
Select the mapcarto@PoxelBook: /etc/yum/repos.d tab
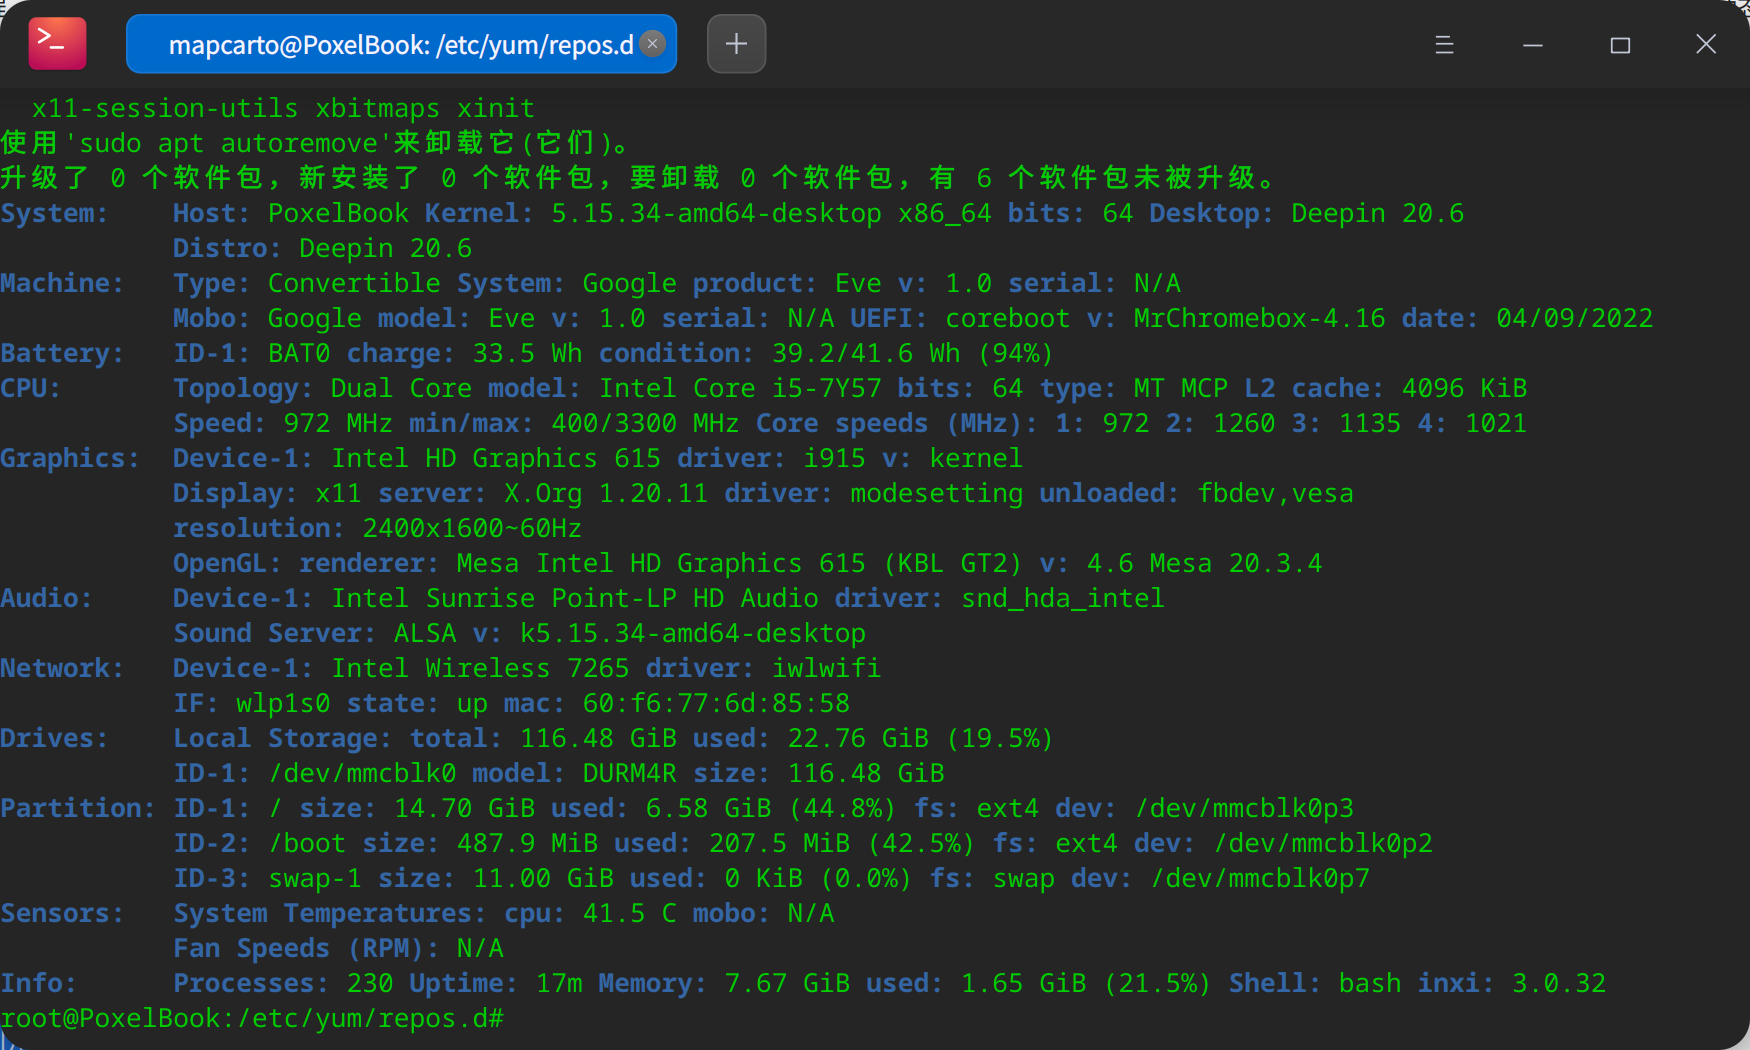(390, 44)
